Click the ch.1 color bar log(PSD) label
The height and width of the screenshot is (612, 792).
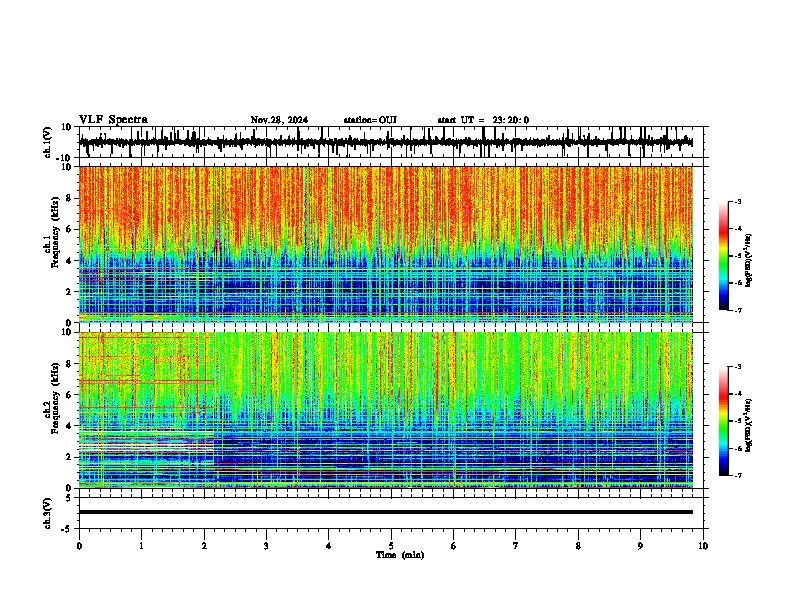point(749,260)
